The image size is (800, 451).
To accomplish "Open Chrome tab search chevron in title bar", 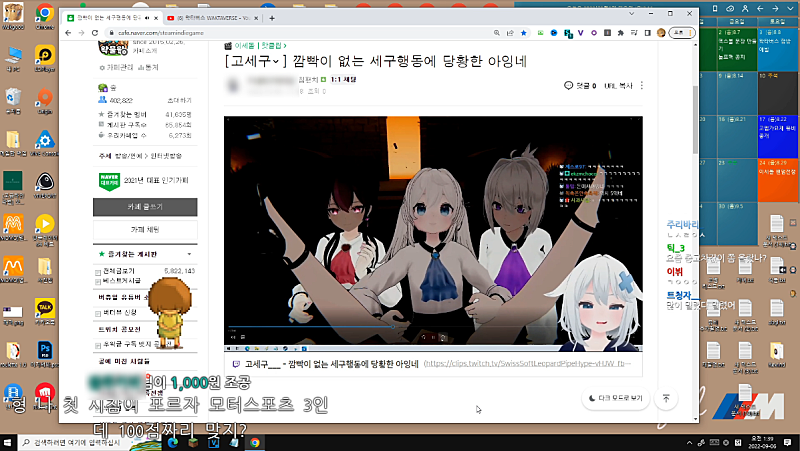I will click(x=632, y=14).
